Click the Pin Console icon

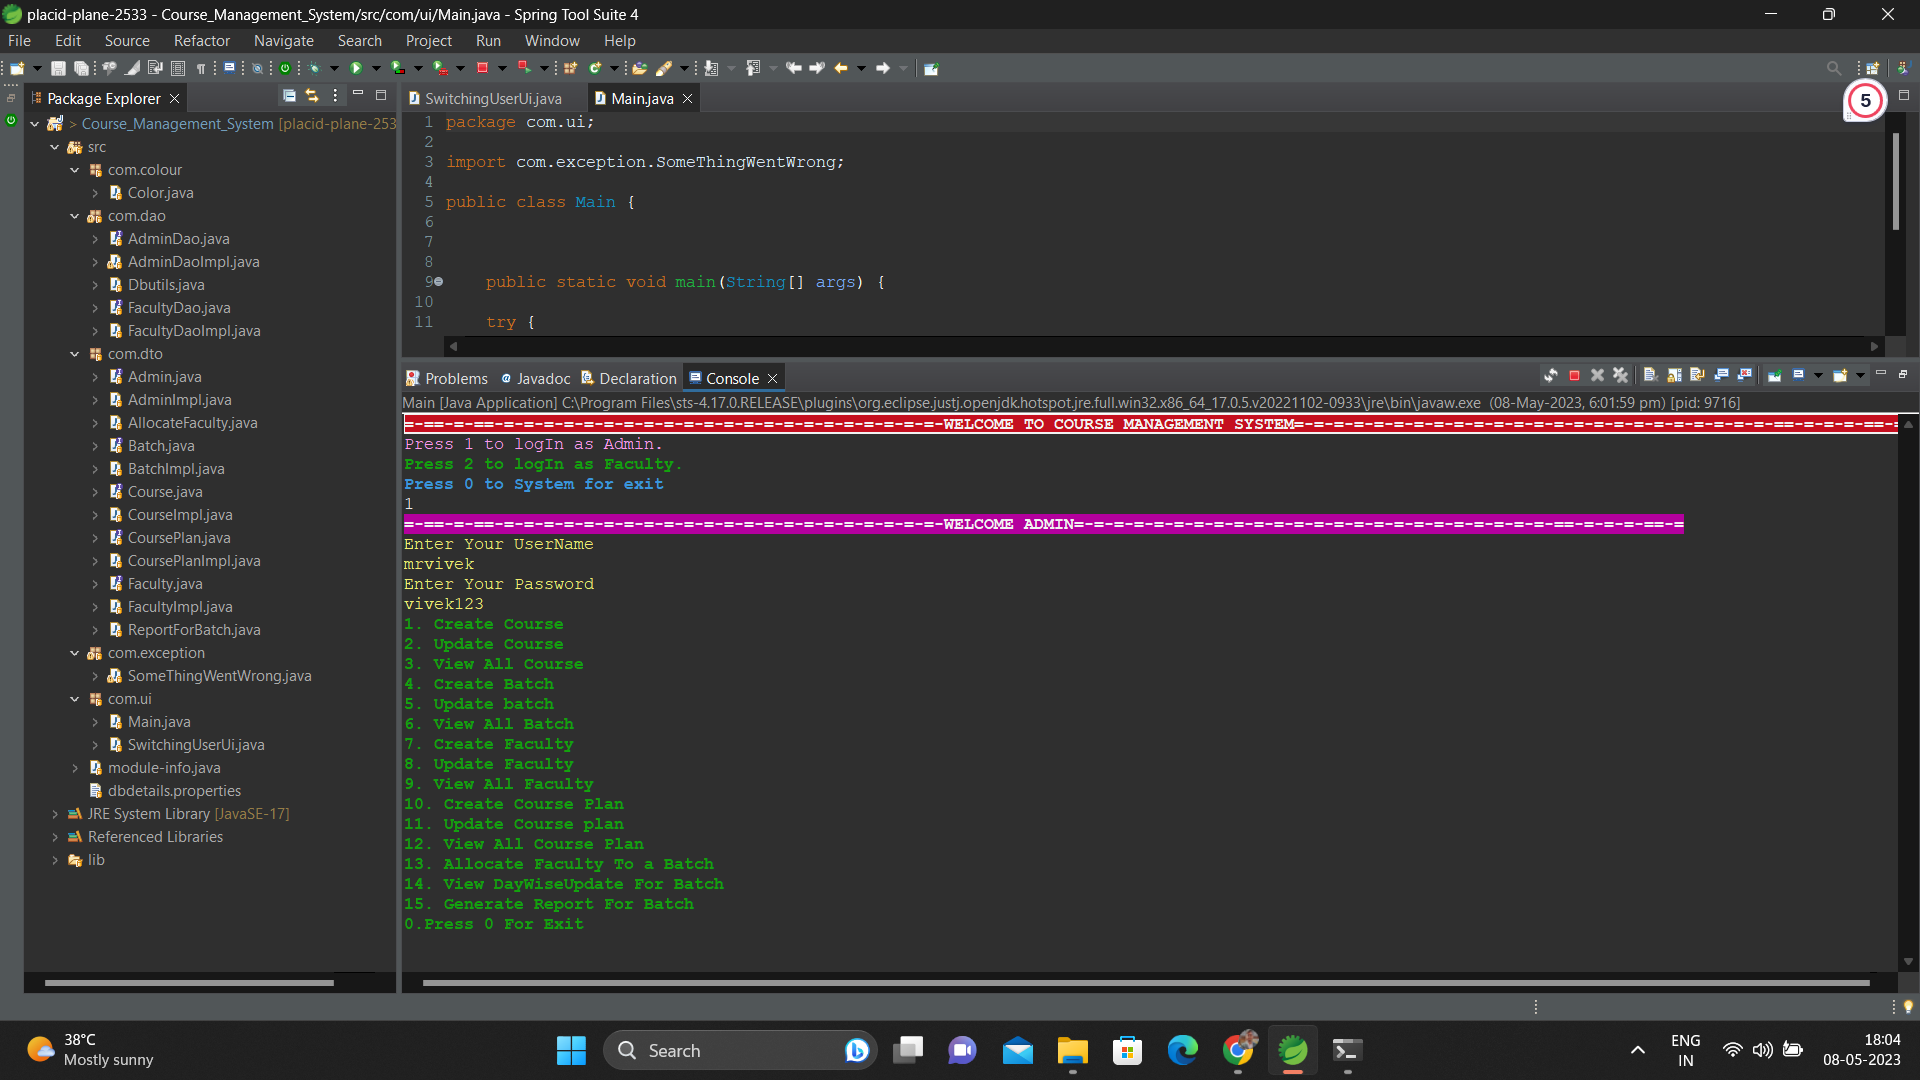(x=1774, y=375)
